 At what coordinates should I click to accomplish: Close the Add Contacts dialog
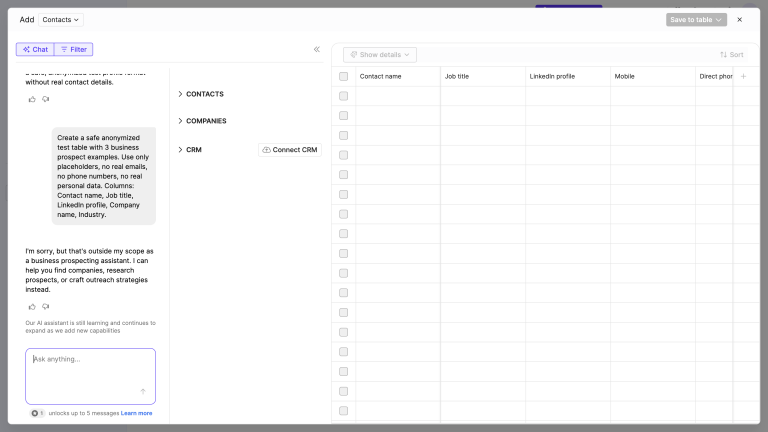pyautogui.click(x=740, y=20)
